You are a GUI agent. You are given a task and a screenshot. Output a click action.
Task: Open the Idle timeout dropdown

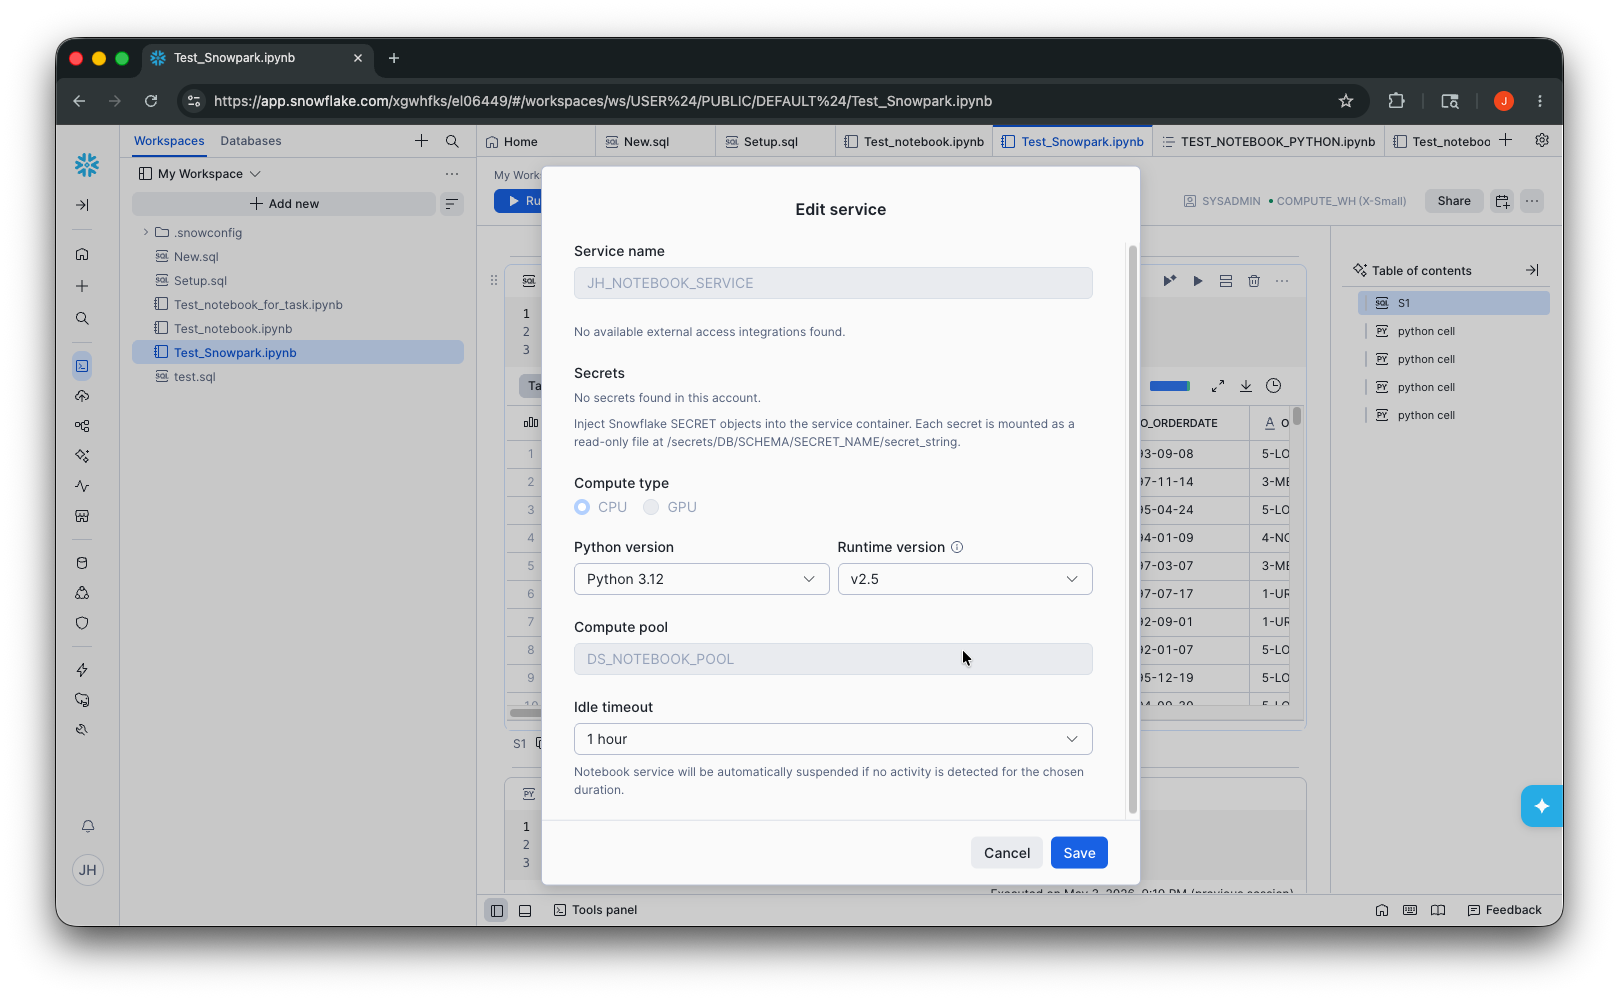pyautogui.click(x=833, y=739)
